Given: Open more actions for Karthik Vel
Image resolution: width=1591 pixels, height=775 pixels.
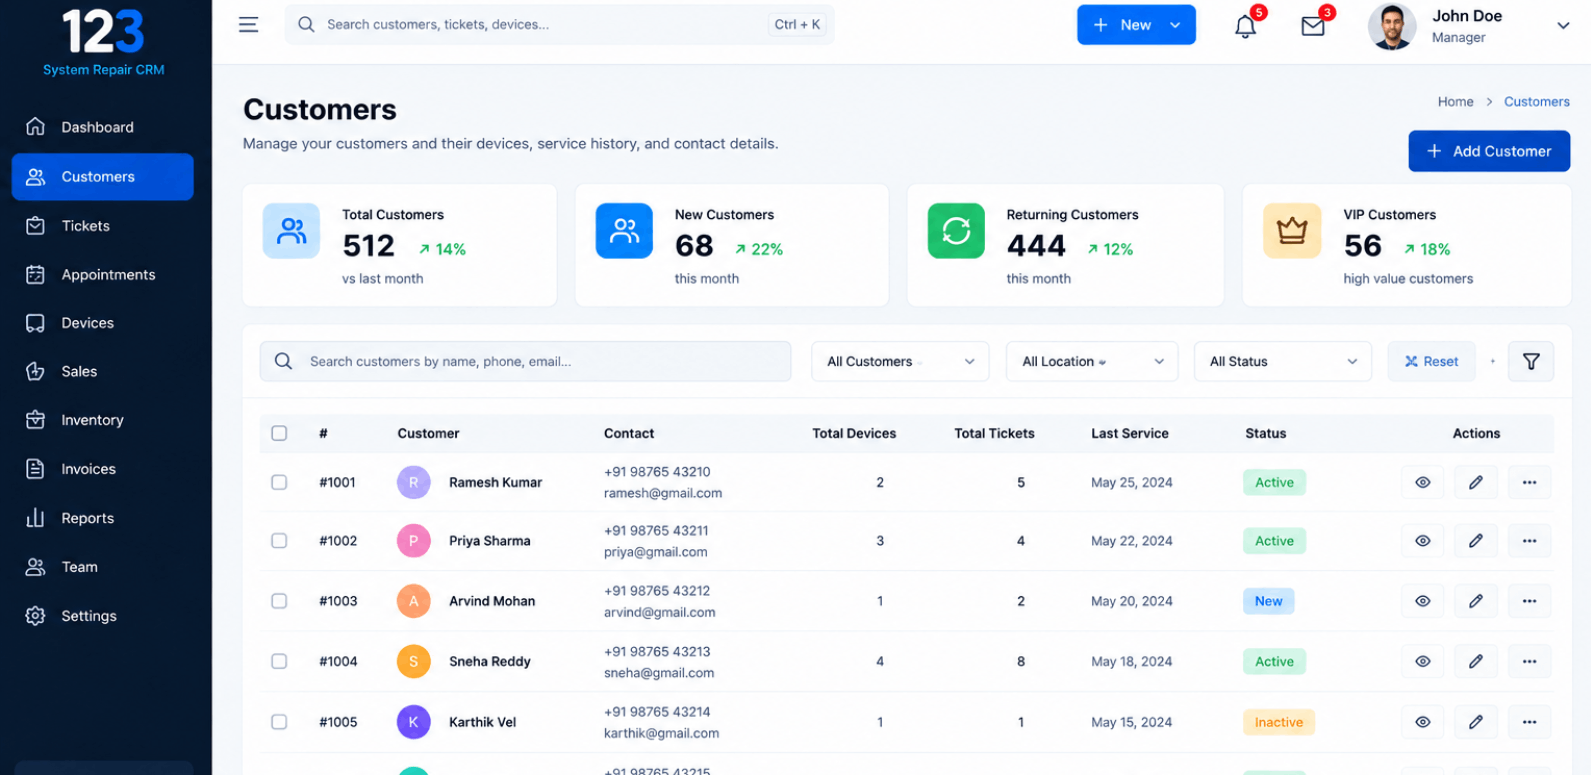Looking at the screenshot, I should 1529,722.
